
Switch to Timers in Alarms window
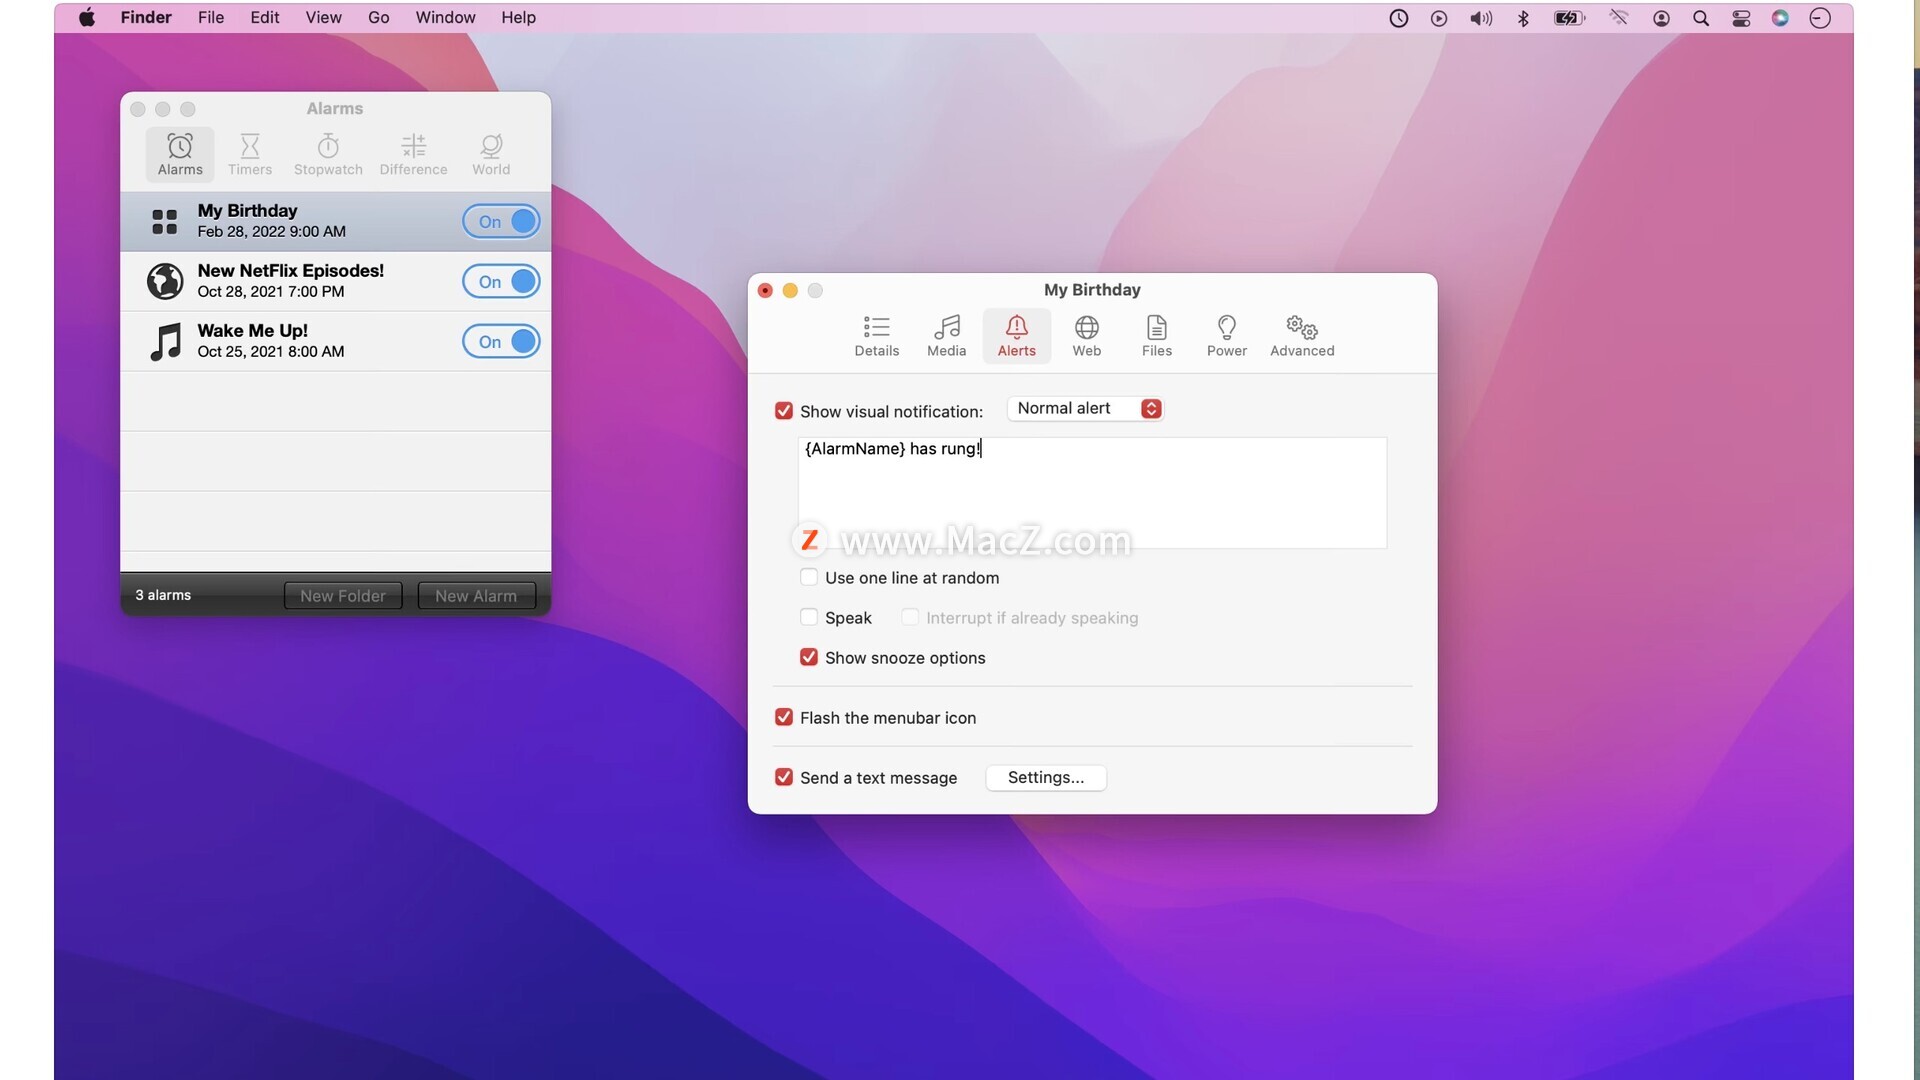250,154
